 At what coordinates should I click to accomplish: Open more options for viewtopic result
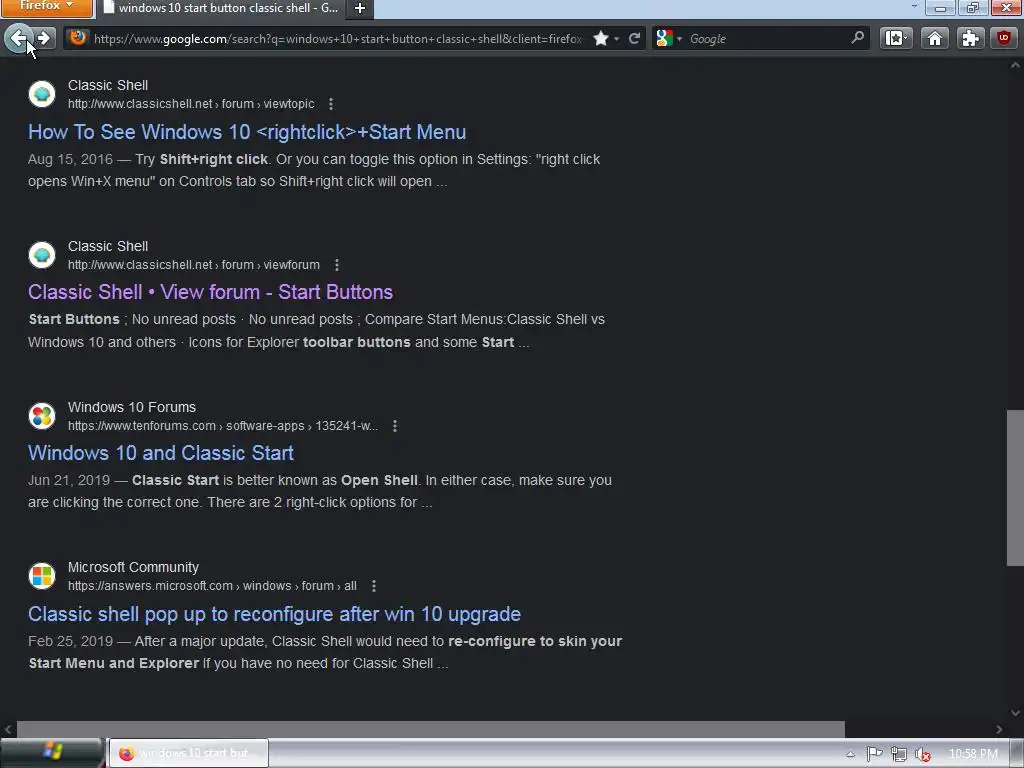coord(331,104)
